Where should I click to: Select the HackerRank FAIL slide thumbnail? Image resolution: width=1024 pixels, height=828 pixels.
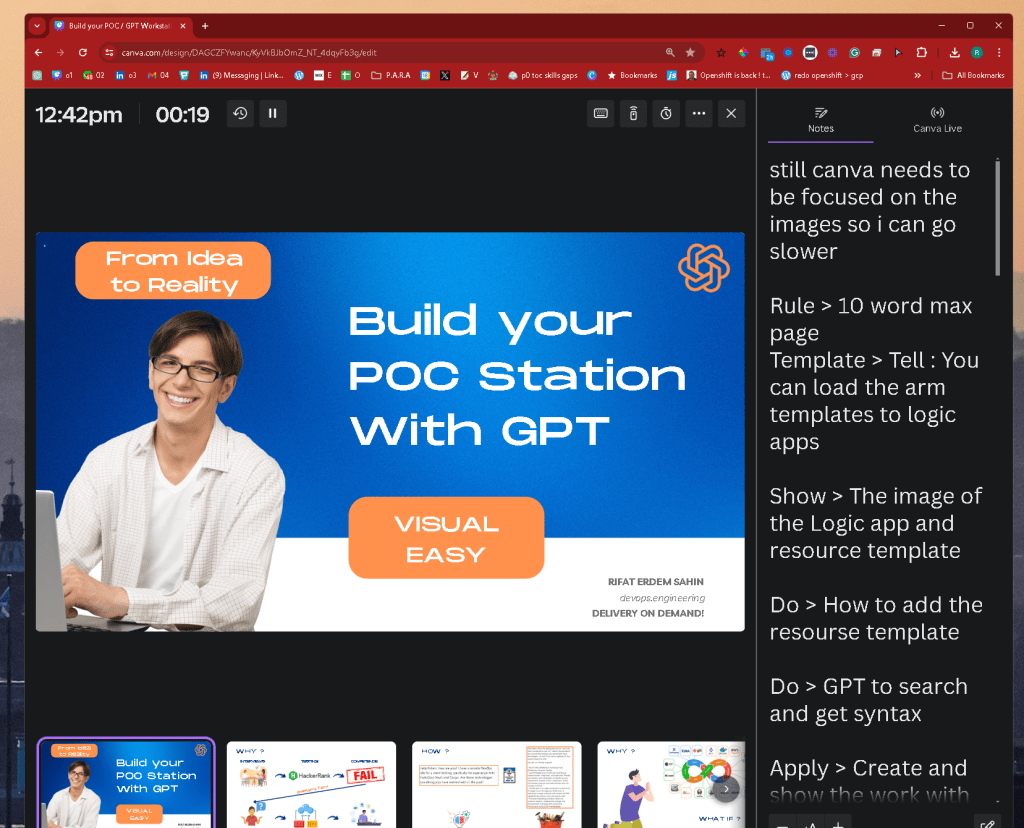pos(312,784)
